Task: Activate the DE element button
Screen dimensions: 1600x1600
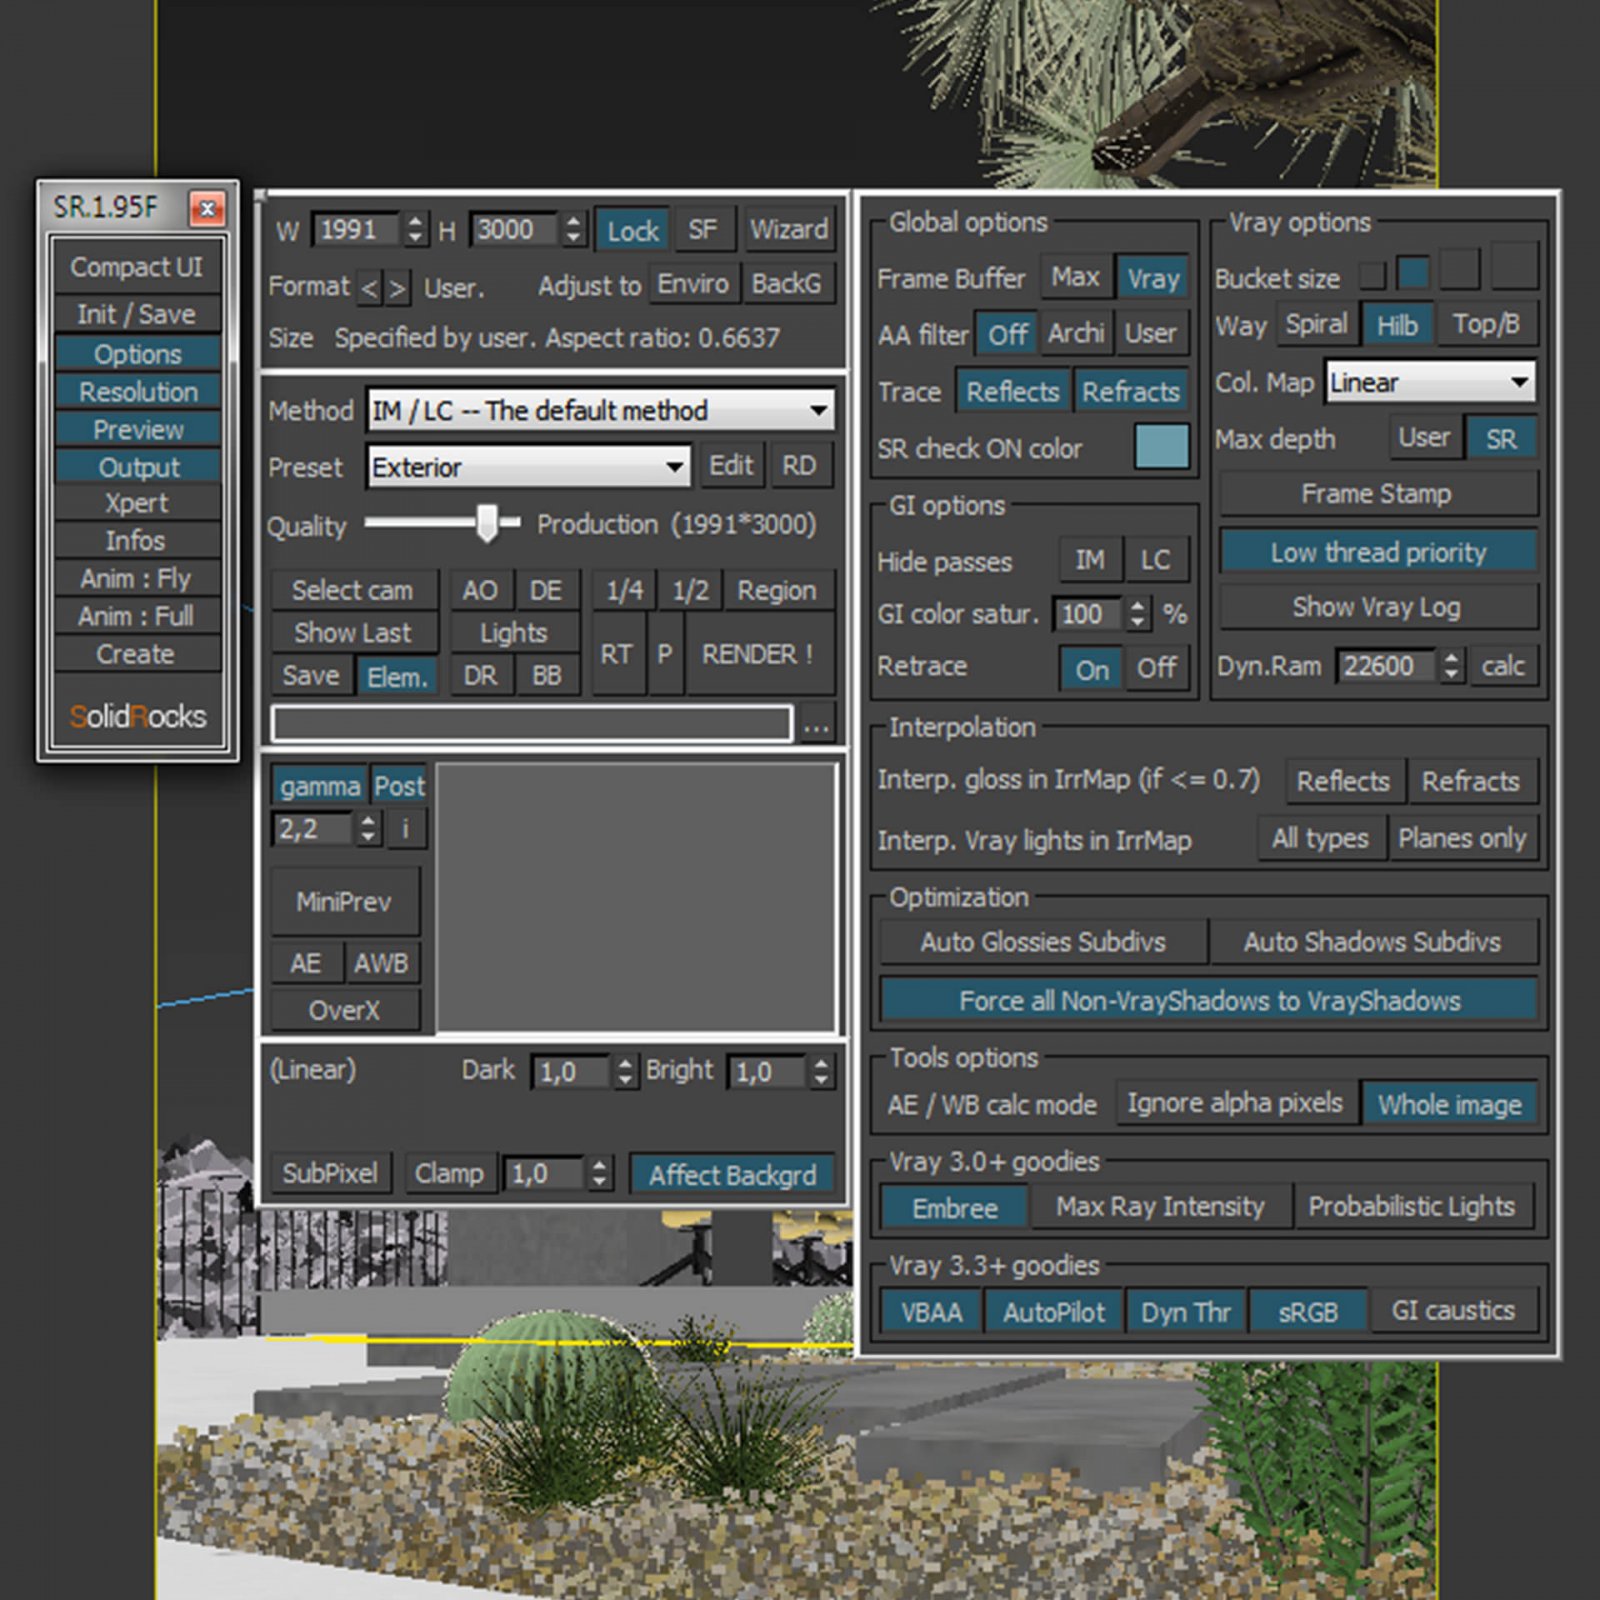Action: (545, 590)
